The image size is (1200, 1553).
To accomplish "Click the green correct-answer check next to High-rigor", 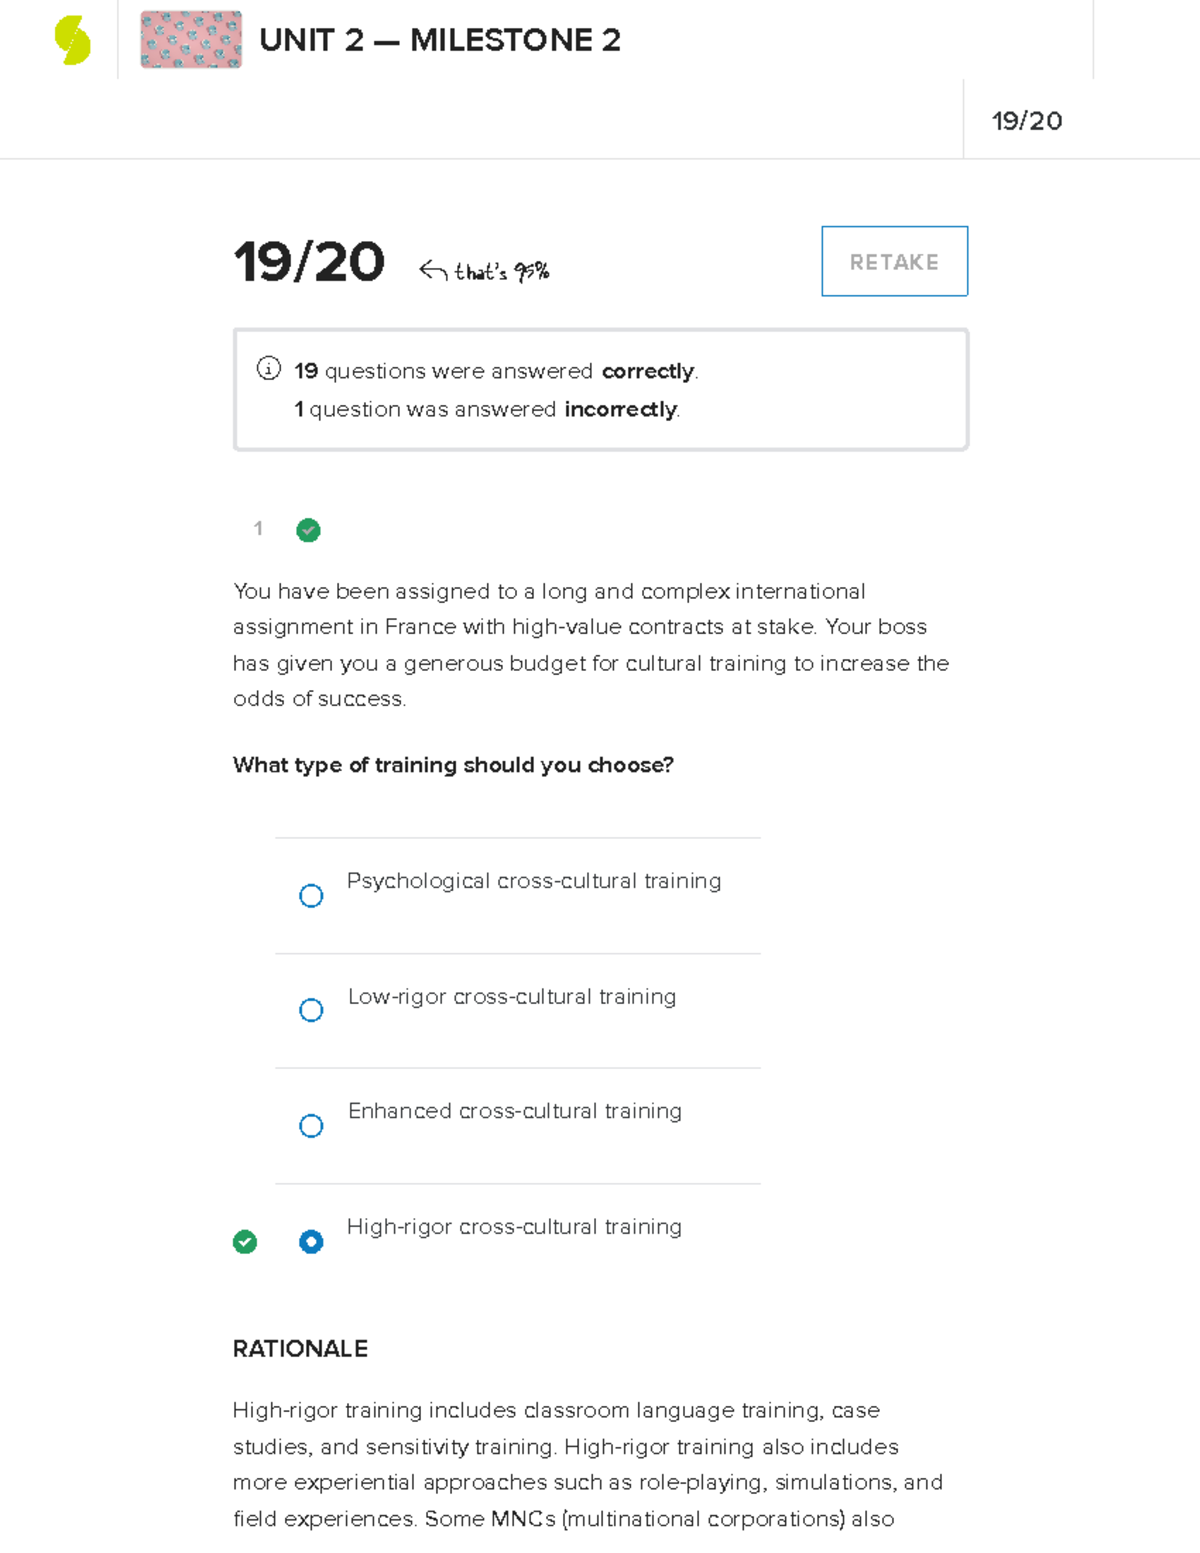I will coord(245,1242).
